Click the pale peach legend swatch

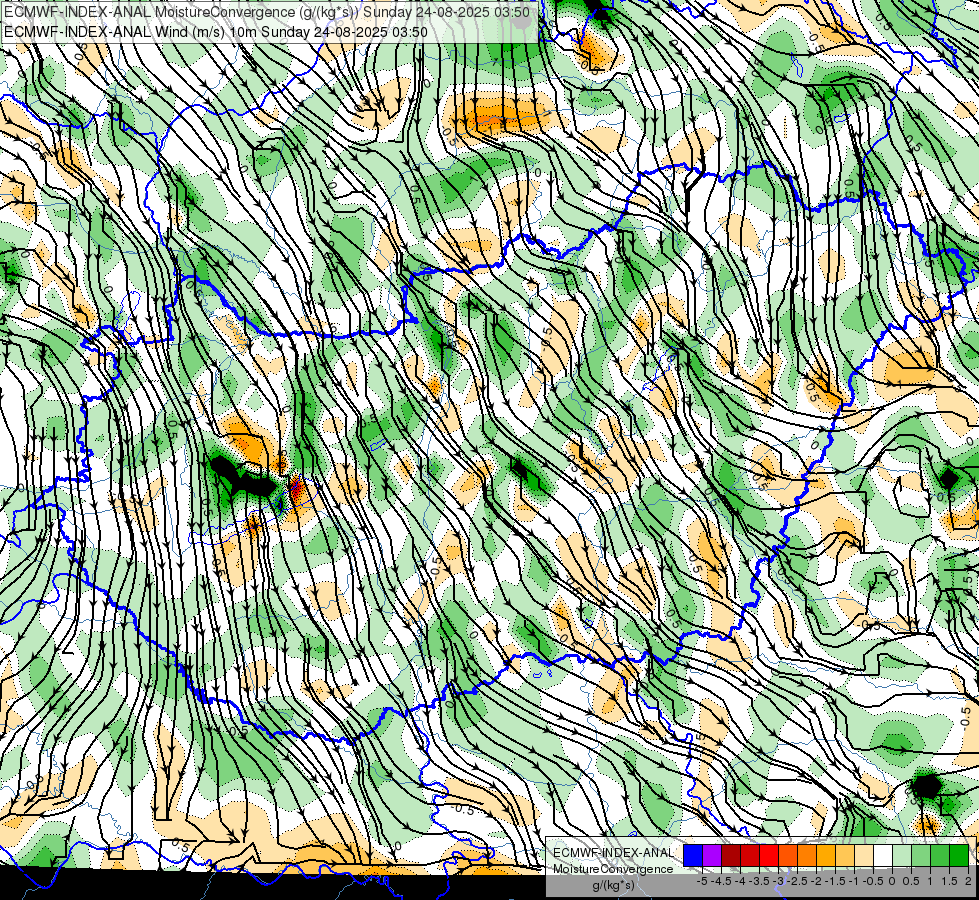pyautogui.click(x=864, y=855)
